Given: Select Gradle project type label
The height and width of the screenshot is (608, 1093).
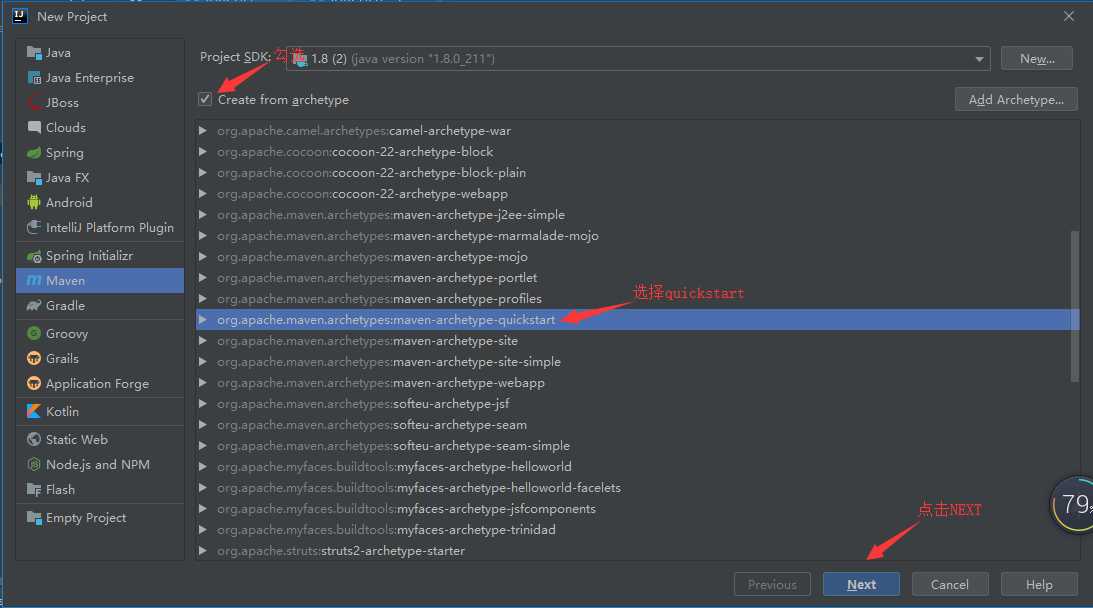Looking at the screenshot, I should click(x=66, y=306).
